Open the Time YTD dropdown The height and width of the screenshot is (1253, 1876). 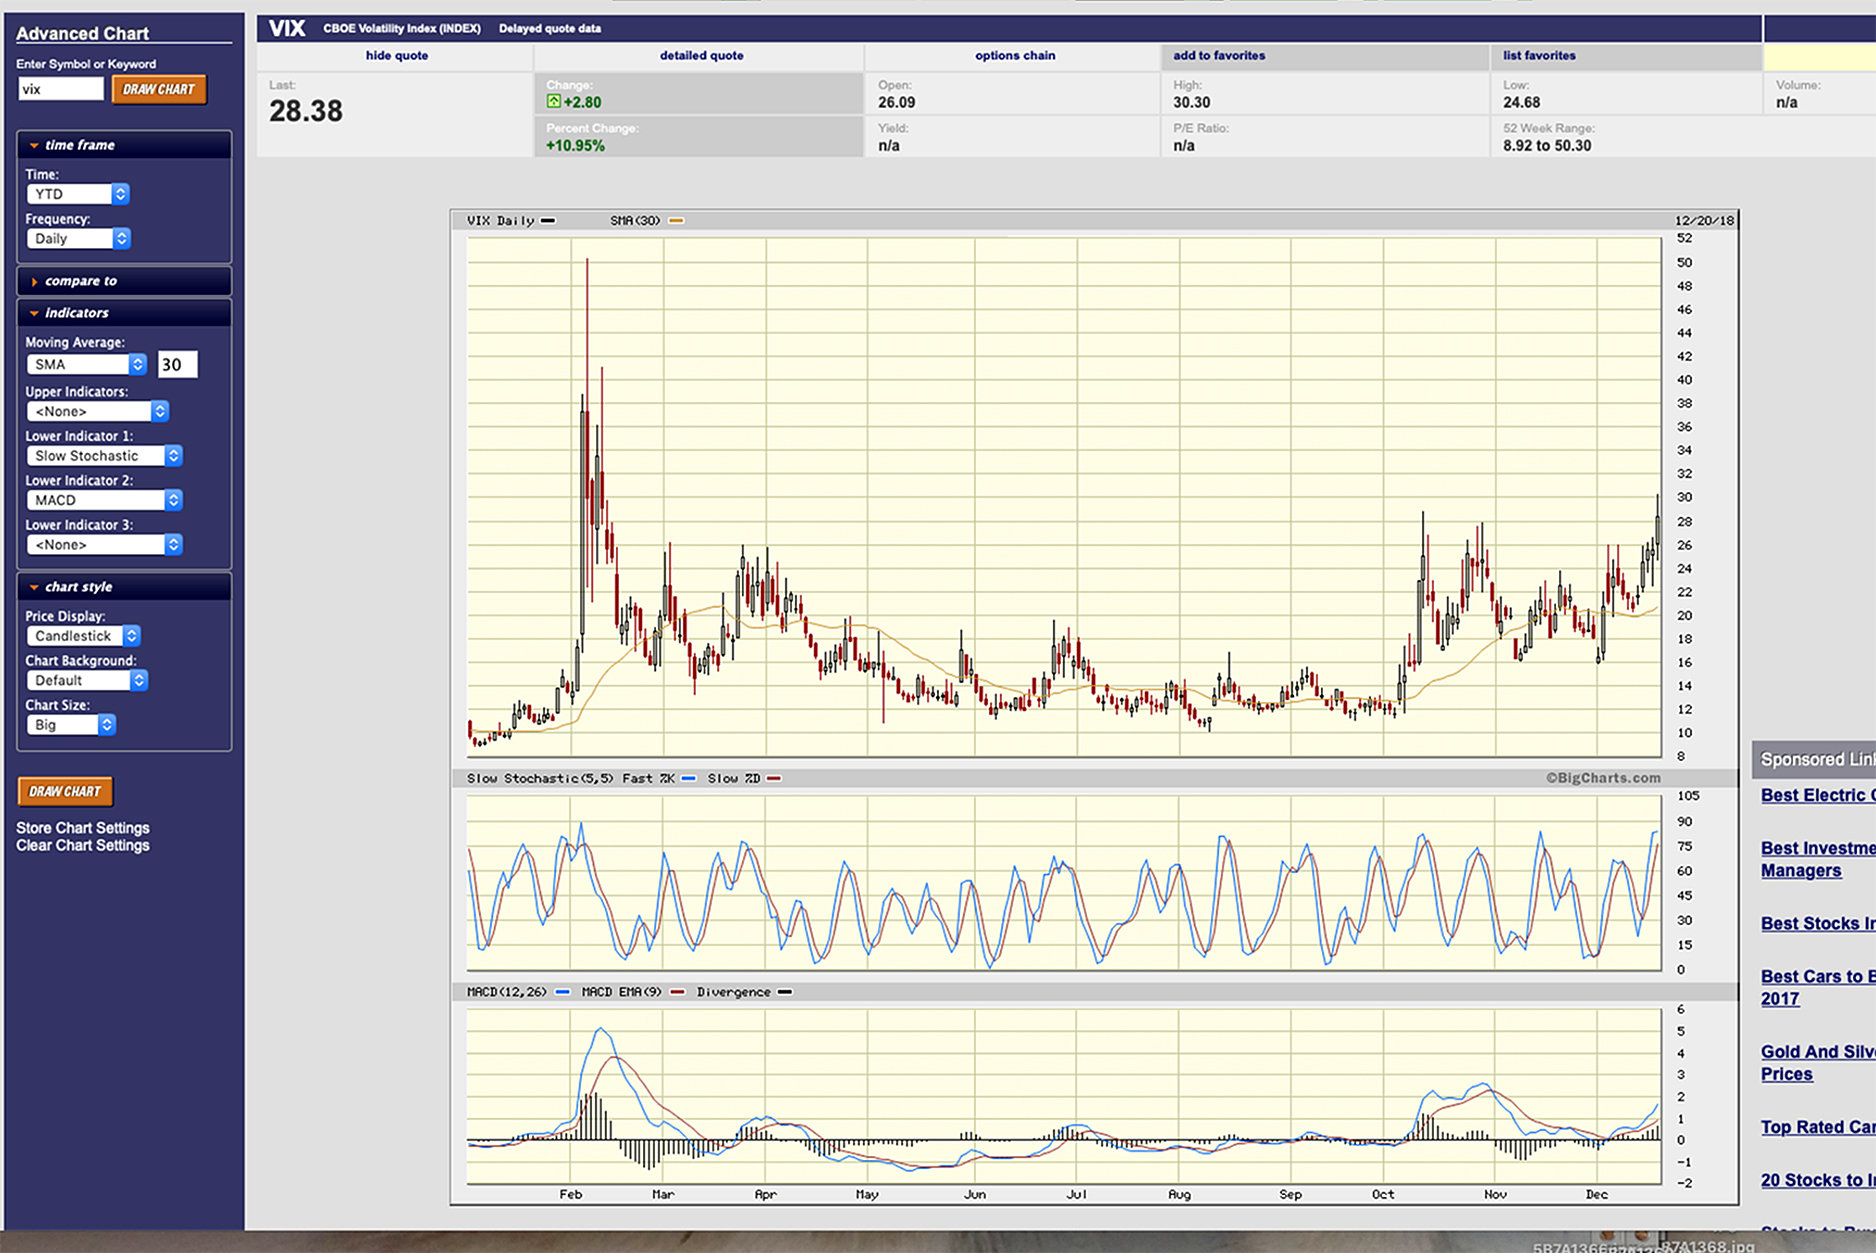(78, 194)
